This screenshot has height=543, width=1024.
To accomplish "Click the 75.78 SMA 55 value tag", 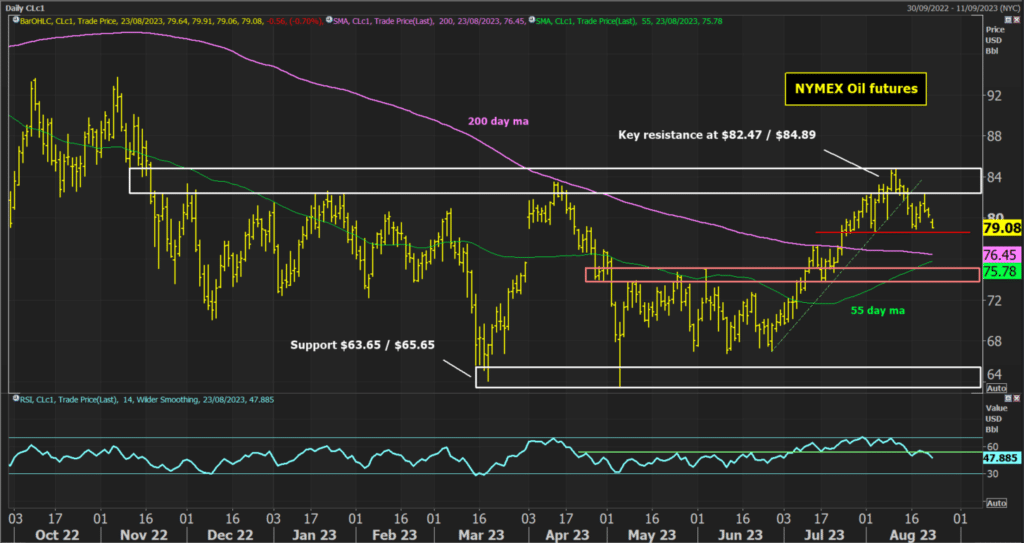I will [x=1001, y=271].
